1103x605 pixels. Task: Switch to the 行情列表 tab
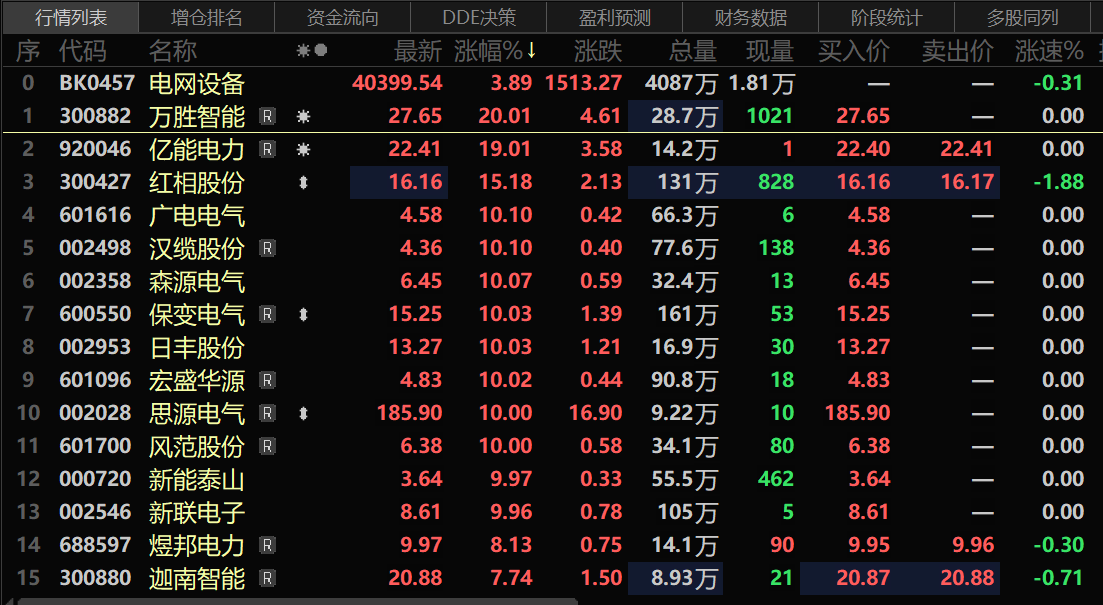(x=70, y=18)
